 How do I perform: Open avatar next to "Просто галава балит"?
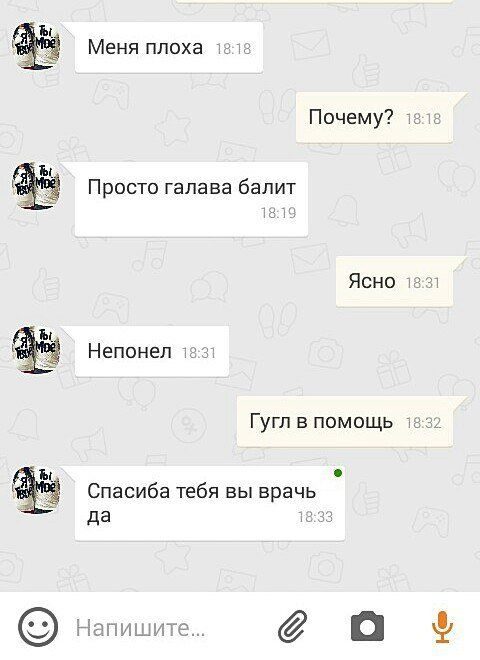(36, 186)
